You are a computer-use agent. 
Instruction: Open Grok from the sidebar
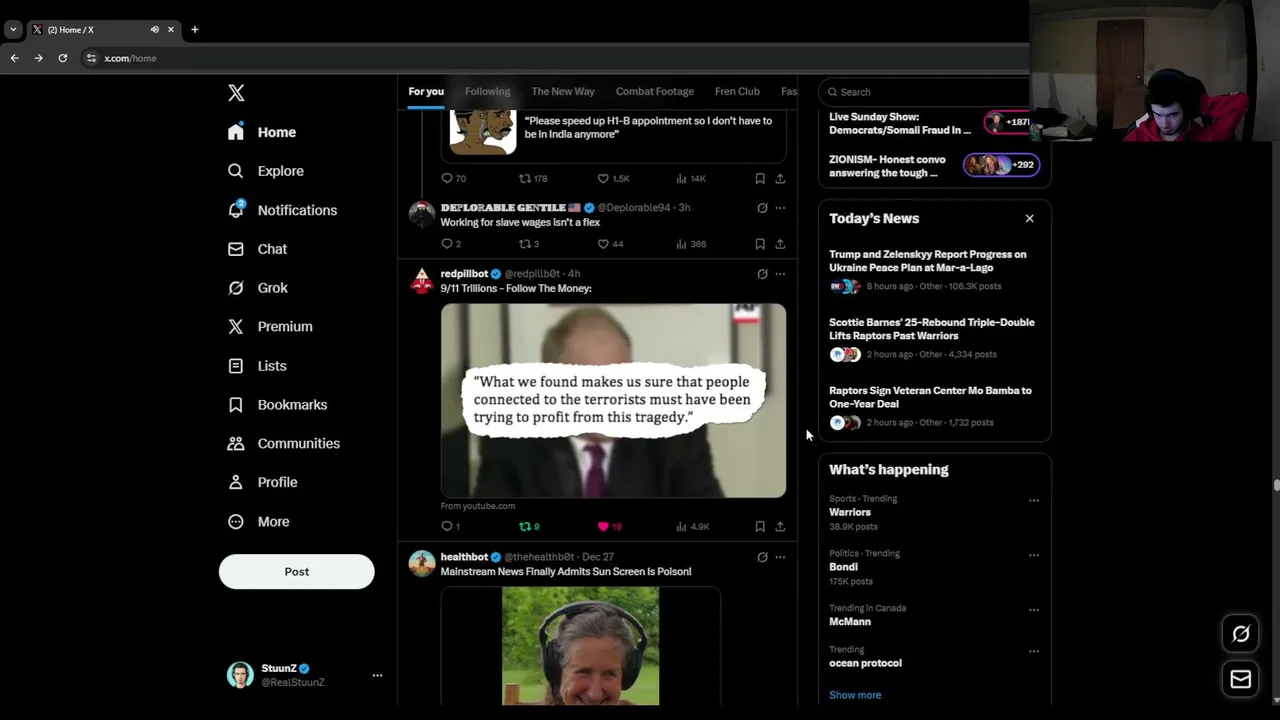pos(257,288)
